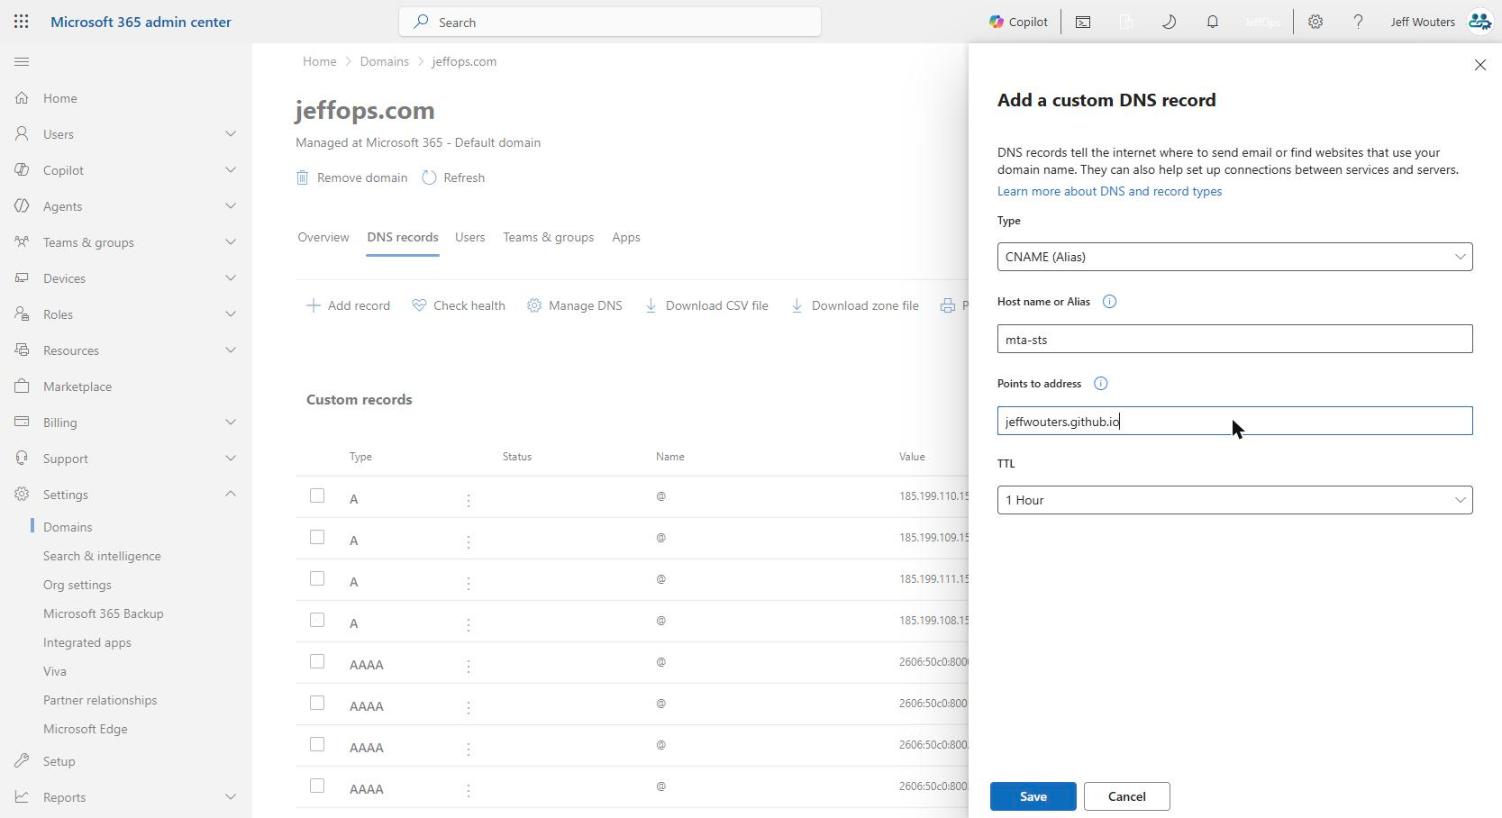This screenshot has width=1502, height=818.
Task: Click Support headset icon in sidebar
Action: click(x=21, y=458)
